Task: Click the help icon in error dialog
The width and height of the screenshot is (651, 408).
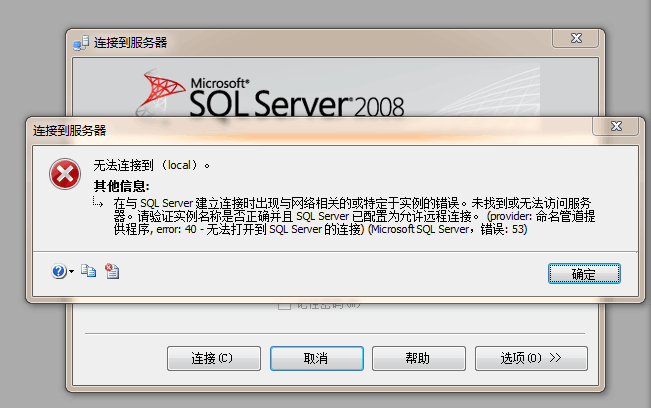Action: tap(59, 271)
